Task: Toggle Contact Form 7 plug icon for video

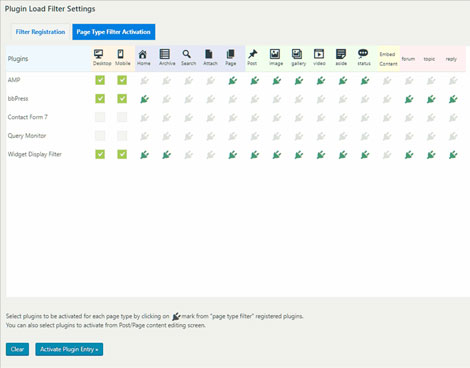Action: 321,118
